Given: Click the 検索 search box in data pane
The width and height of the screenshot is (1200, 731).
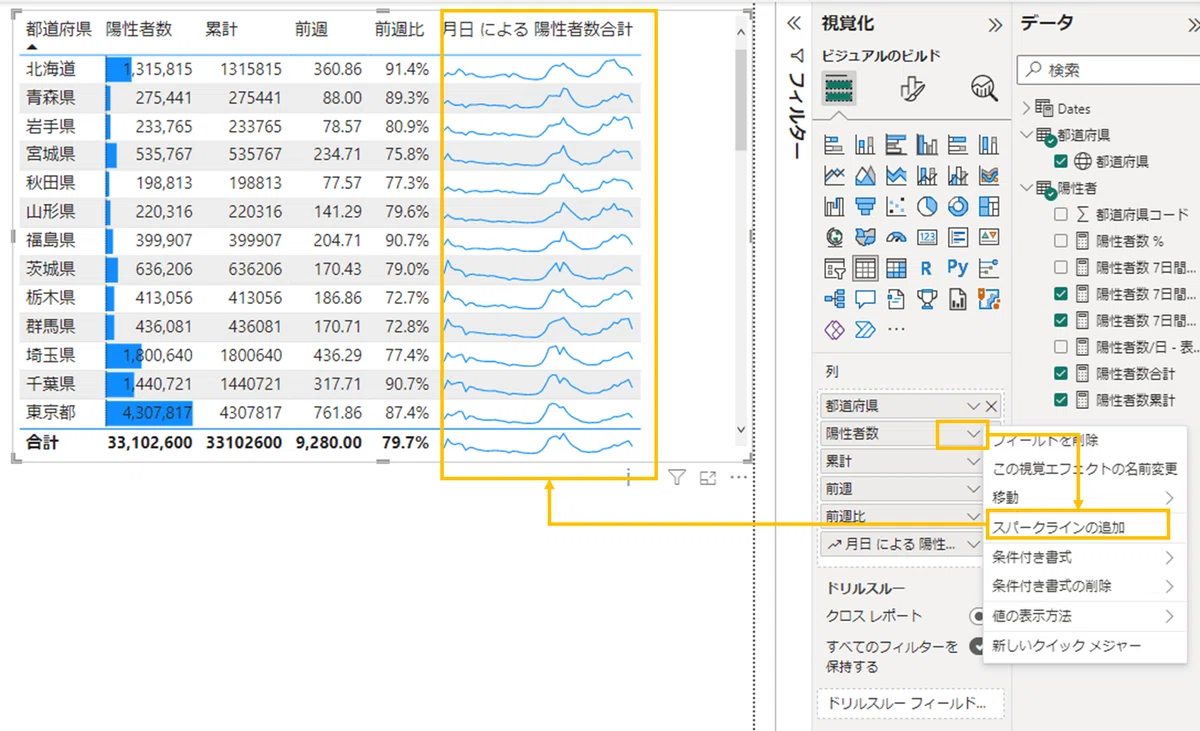Looking at the screenshot, I should click(x=1107, y=71).
